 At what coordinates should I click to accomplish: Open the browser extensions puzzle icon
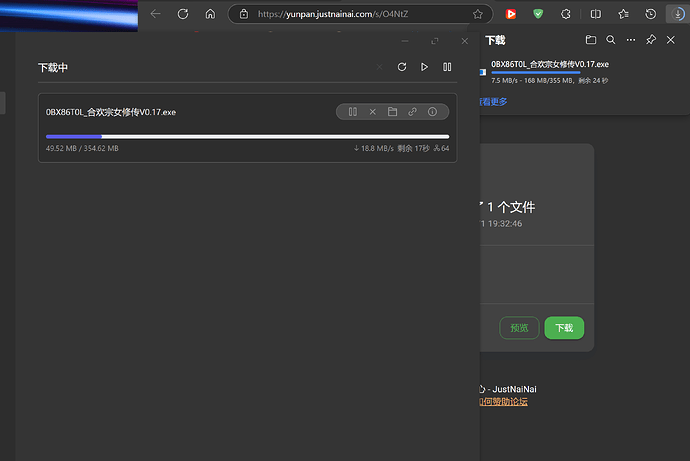point(565,14)
